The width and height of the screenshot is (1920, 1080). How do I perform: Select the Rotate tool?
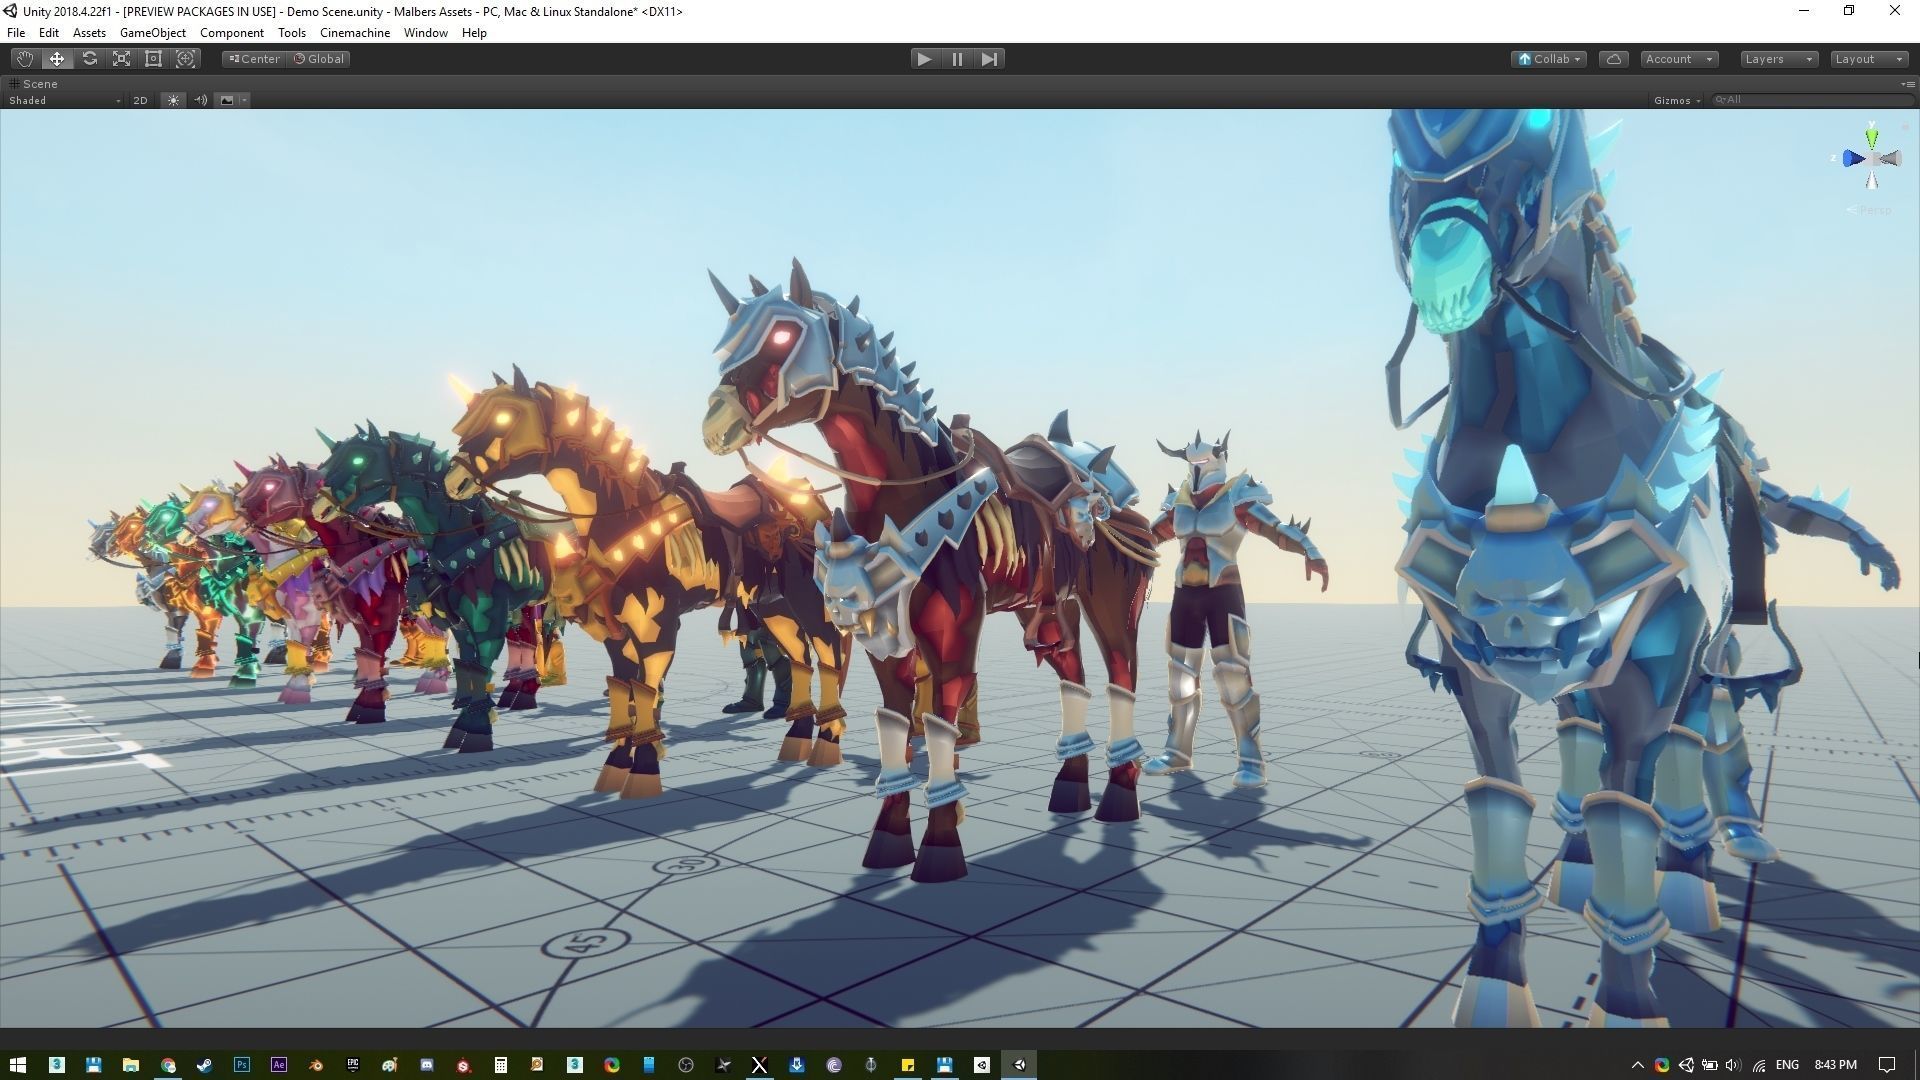(x=89, y=59)
